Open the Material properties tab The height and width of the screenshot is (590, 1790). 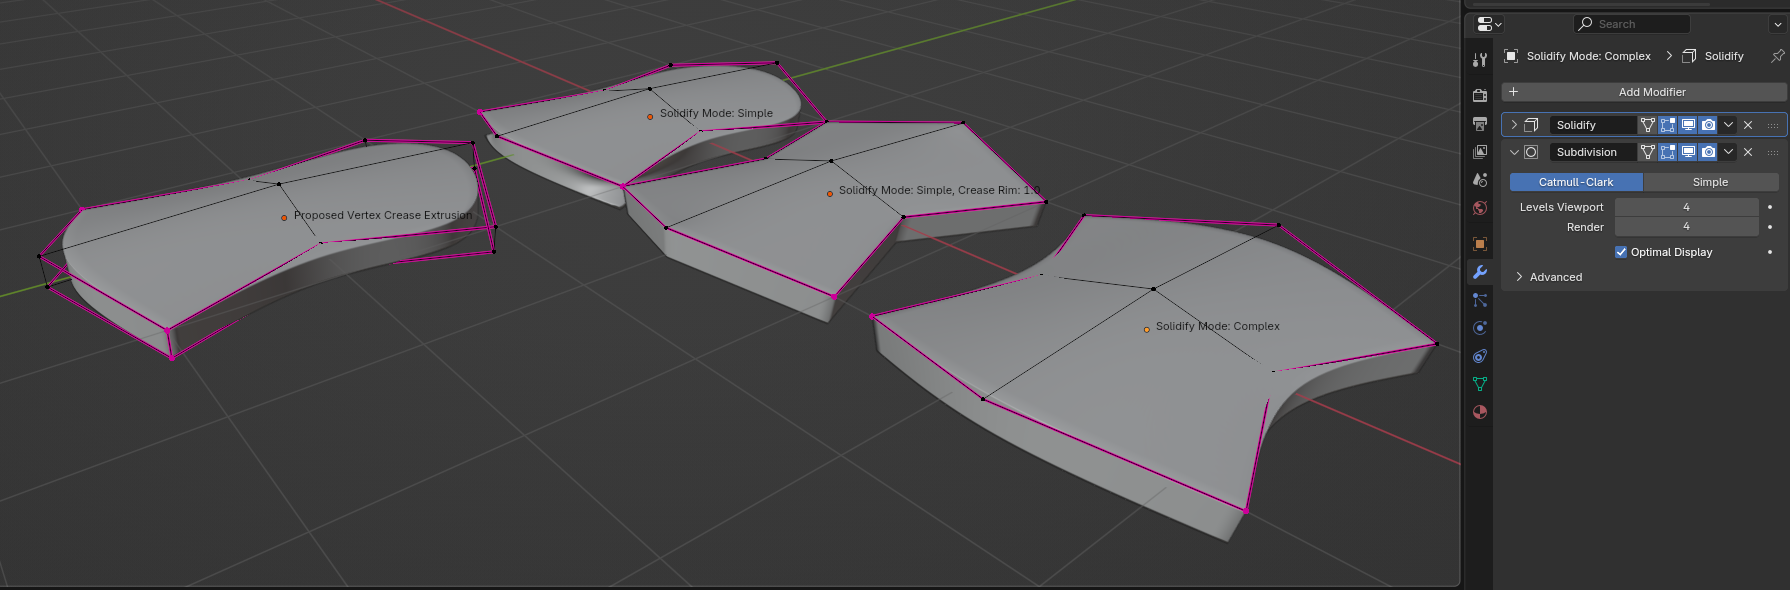click(1480, 412)
